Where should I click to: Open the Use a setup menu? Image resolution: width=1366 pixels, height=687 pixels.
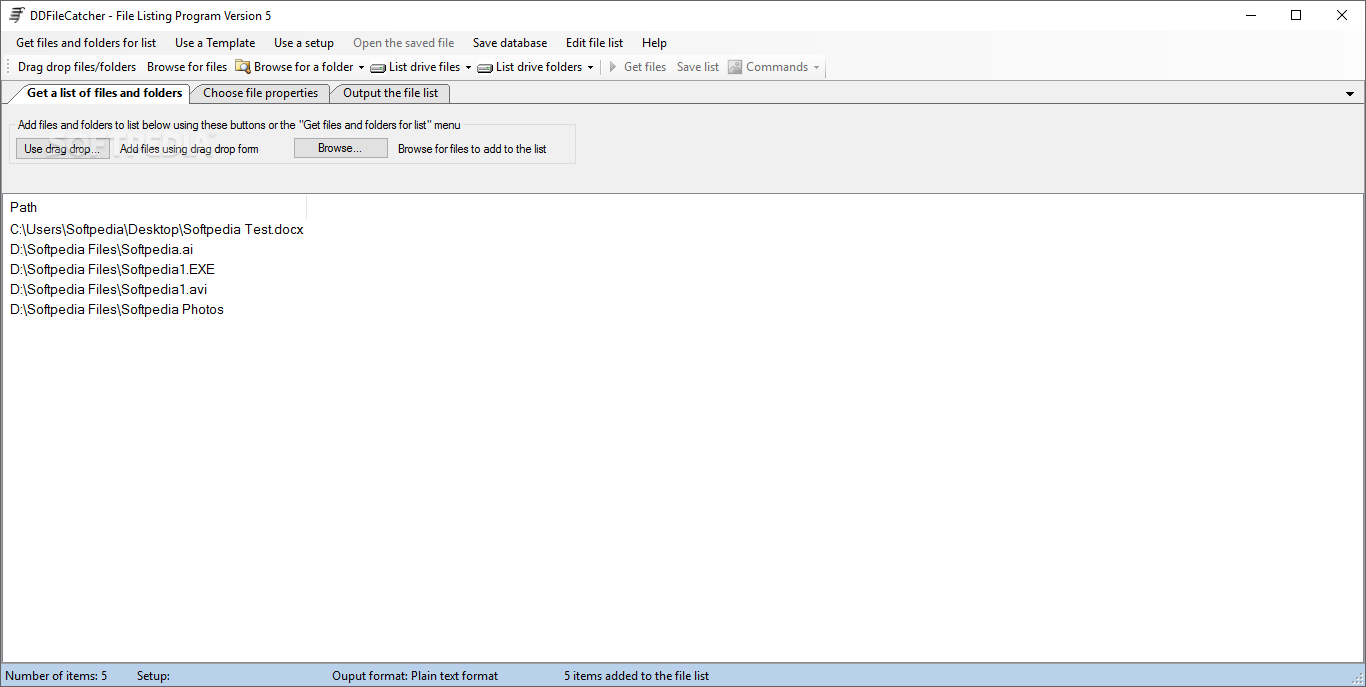(x=304, y=43)
